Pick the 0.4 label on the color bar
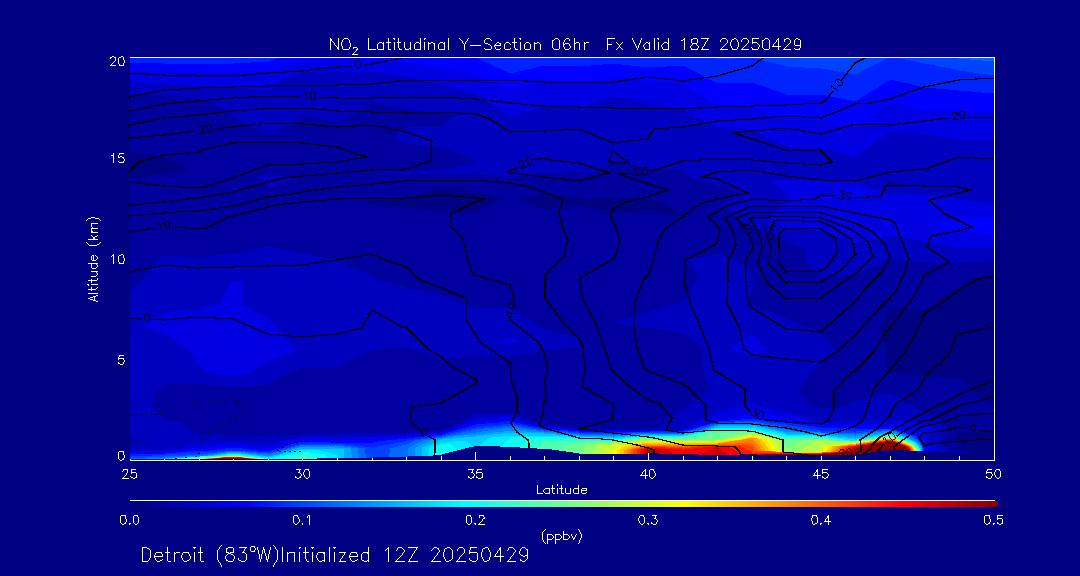Viewport: 1080px width, 576px height. [820, 520]
